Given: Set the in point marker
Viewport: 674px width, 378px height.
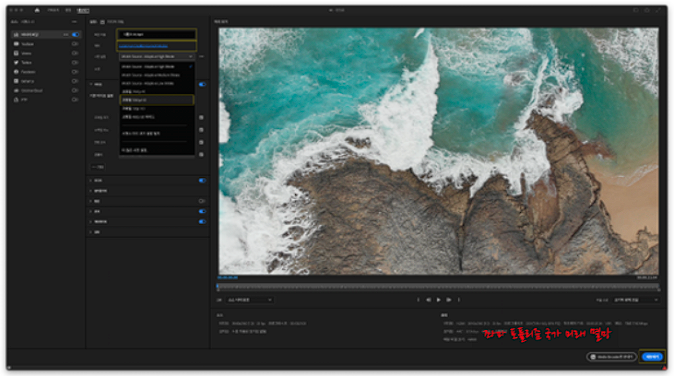Looking at the screenshot, I should 418,300.
